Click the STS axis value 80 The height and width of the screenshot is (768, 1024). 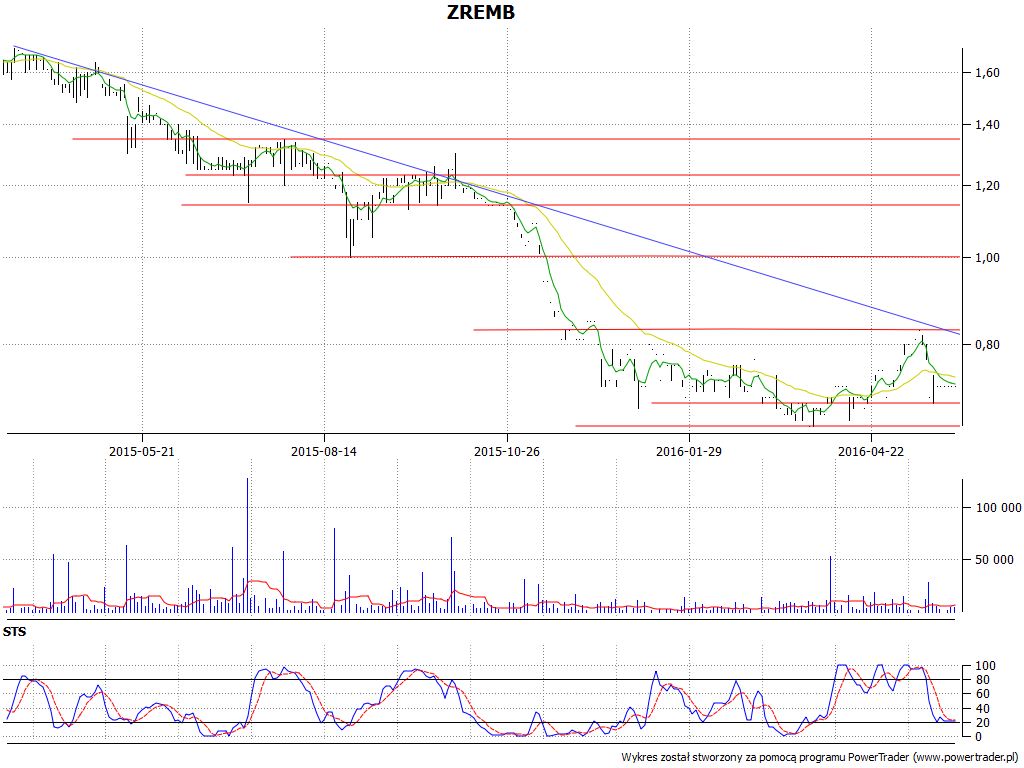982,680
